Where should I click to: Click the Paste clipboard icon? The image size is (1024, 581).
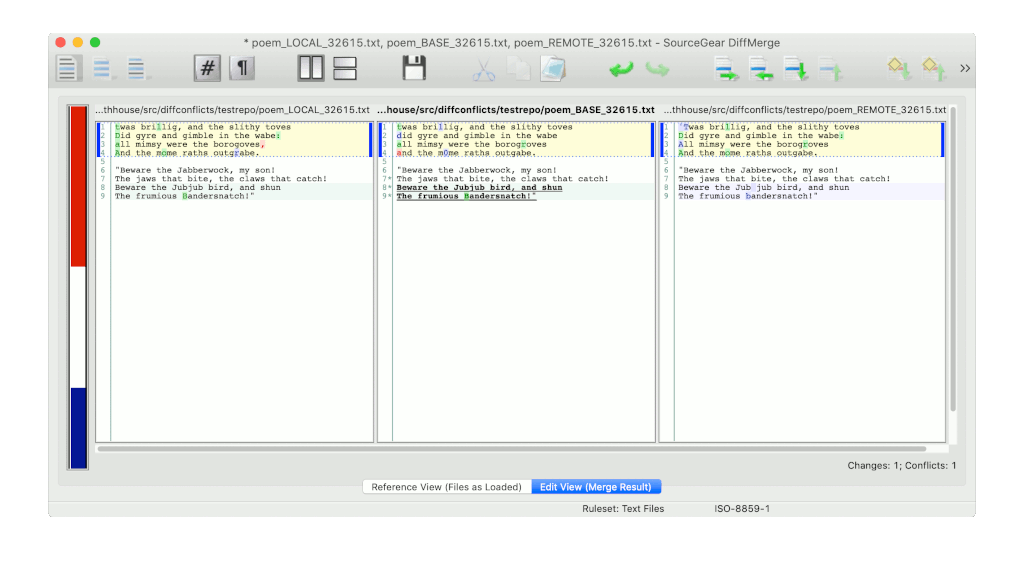pyautogui.click(x=553, y=69)
